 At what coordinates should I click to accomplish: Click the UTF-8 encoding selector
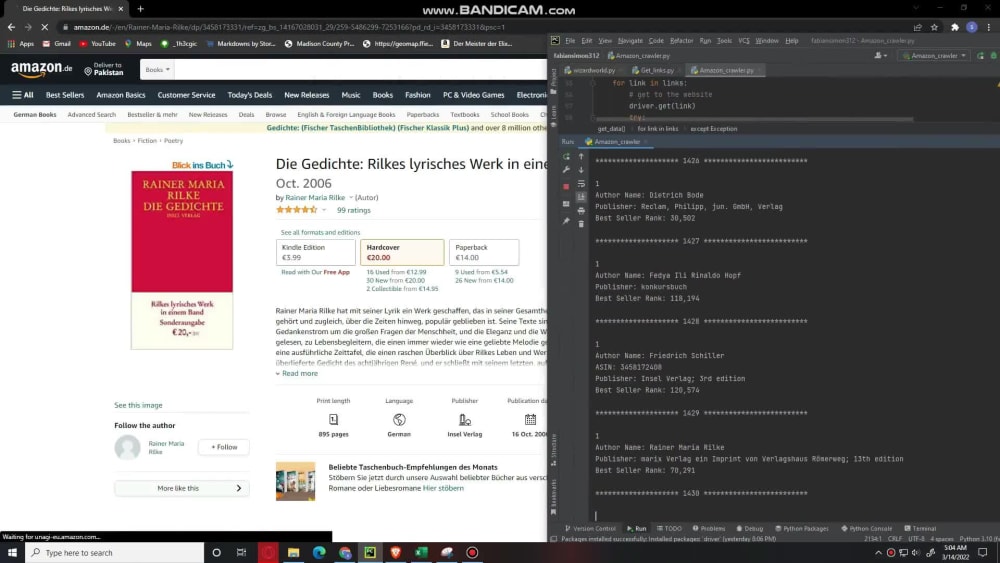pyautogui.click(x=916, y=539)
